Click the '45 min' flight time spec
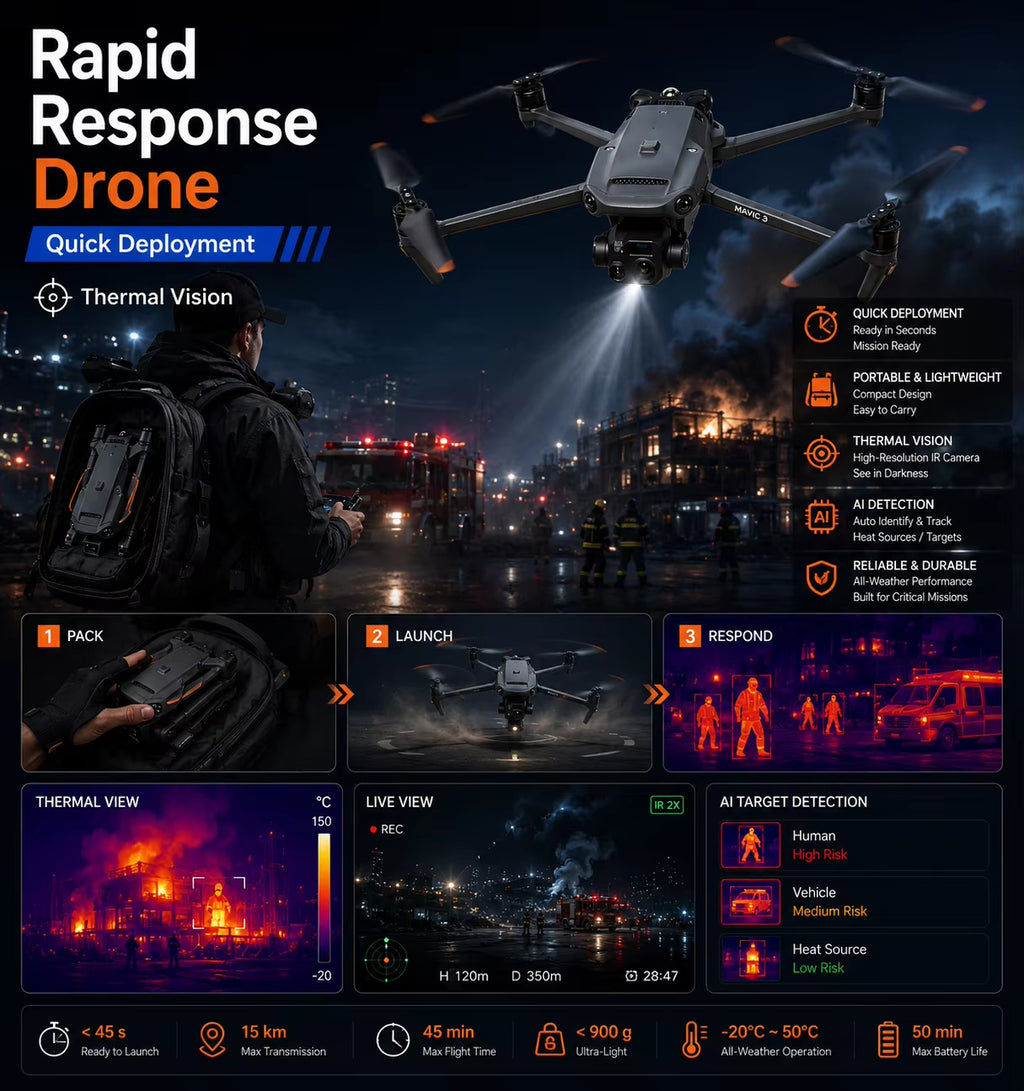1024x1091 pixels. click(x=448, y=1032)
